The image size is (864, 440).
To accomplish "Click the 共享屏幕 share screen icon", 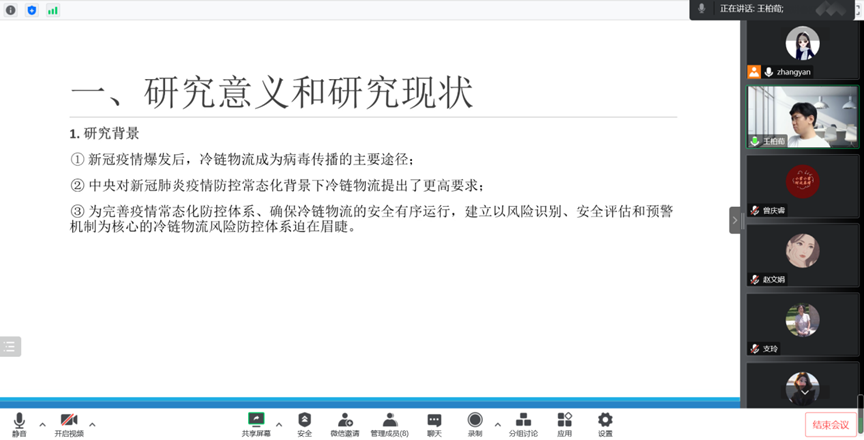I will click(x=256, y=423).
